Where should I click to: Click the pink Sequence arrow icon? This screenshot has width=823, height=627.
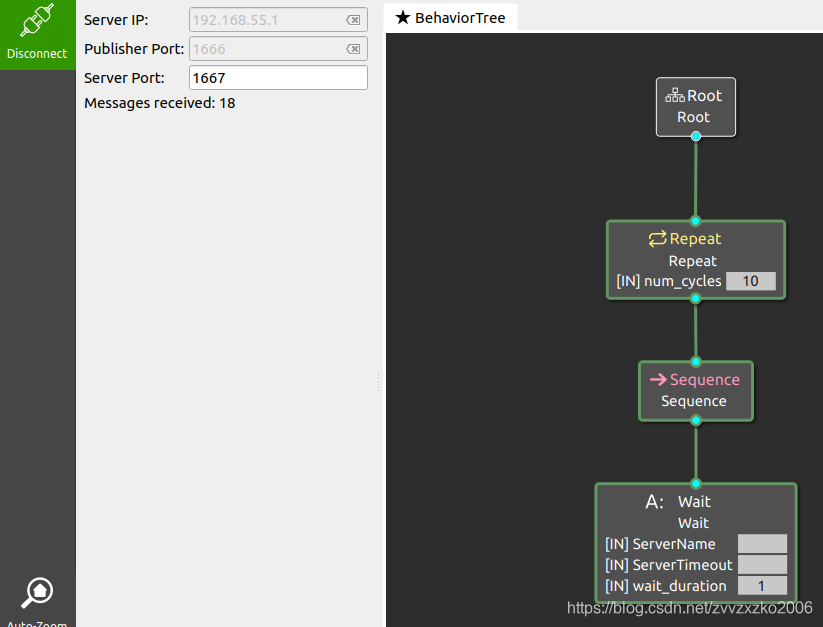point(658,379)
